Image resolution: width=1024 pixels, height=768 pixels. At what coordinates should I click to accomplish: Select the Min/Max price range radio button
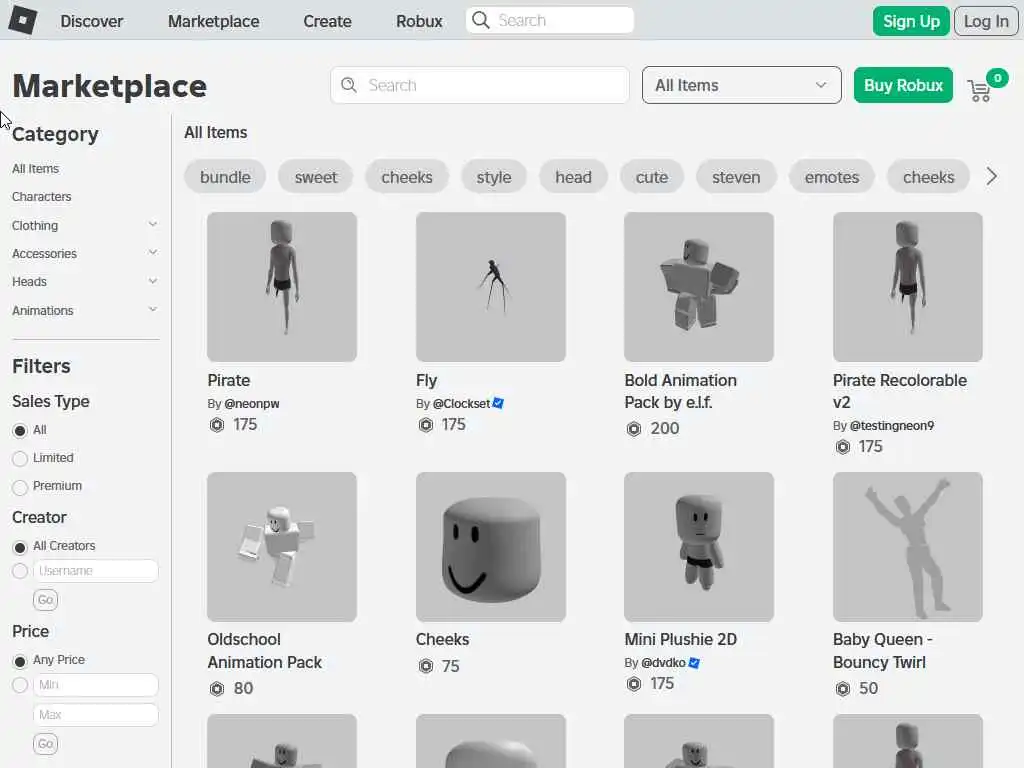point(20,685)
